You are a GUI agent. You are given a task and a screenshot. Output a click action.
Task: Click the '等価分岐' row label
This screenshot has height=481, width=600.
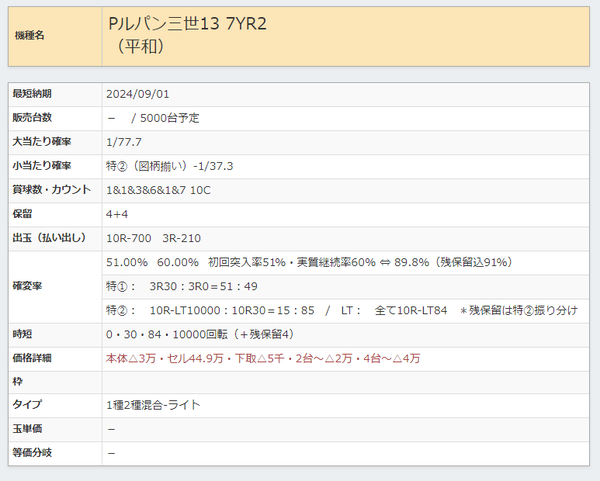(32, 453)
